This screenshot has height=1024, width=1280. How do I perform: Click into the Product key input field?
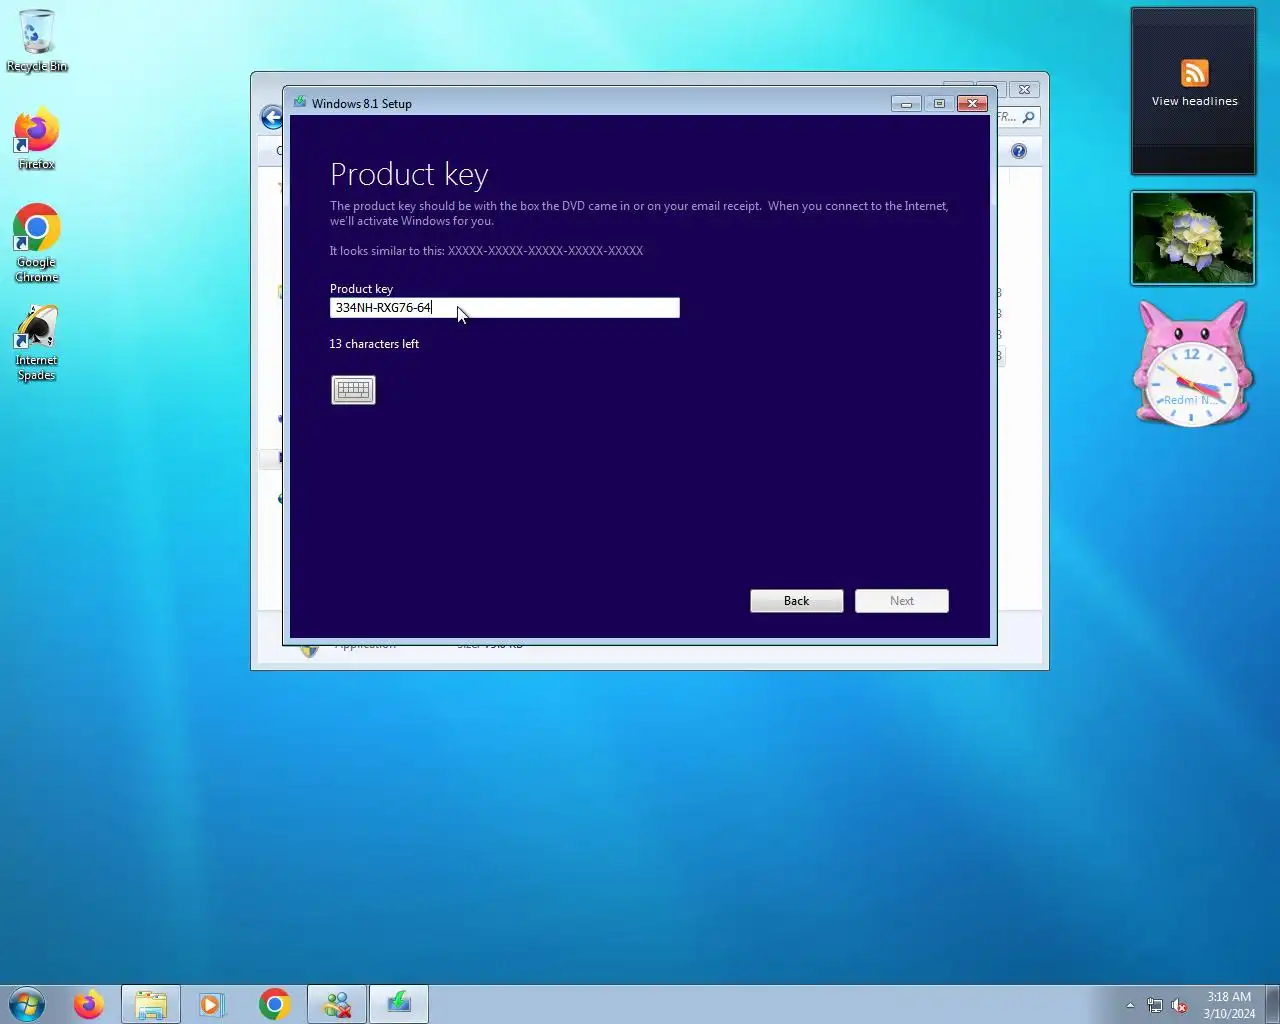pos(505,308)
